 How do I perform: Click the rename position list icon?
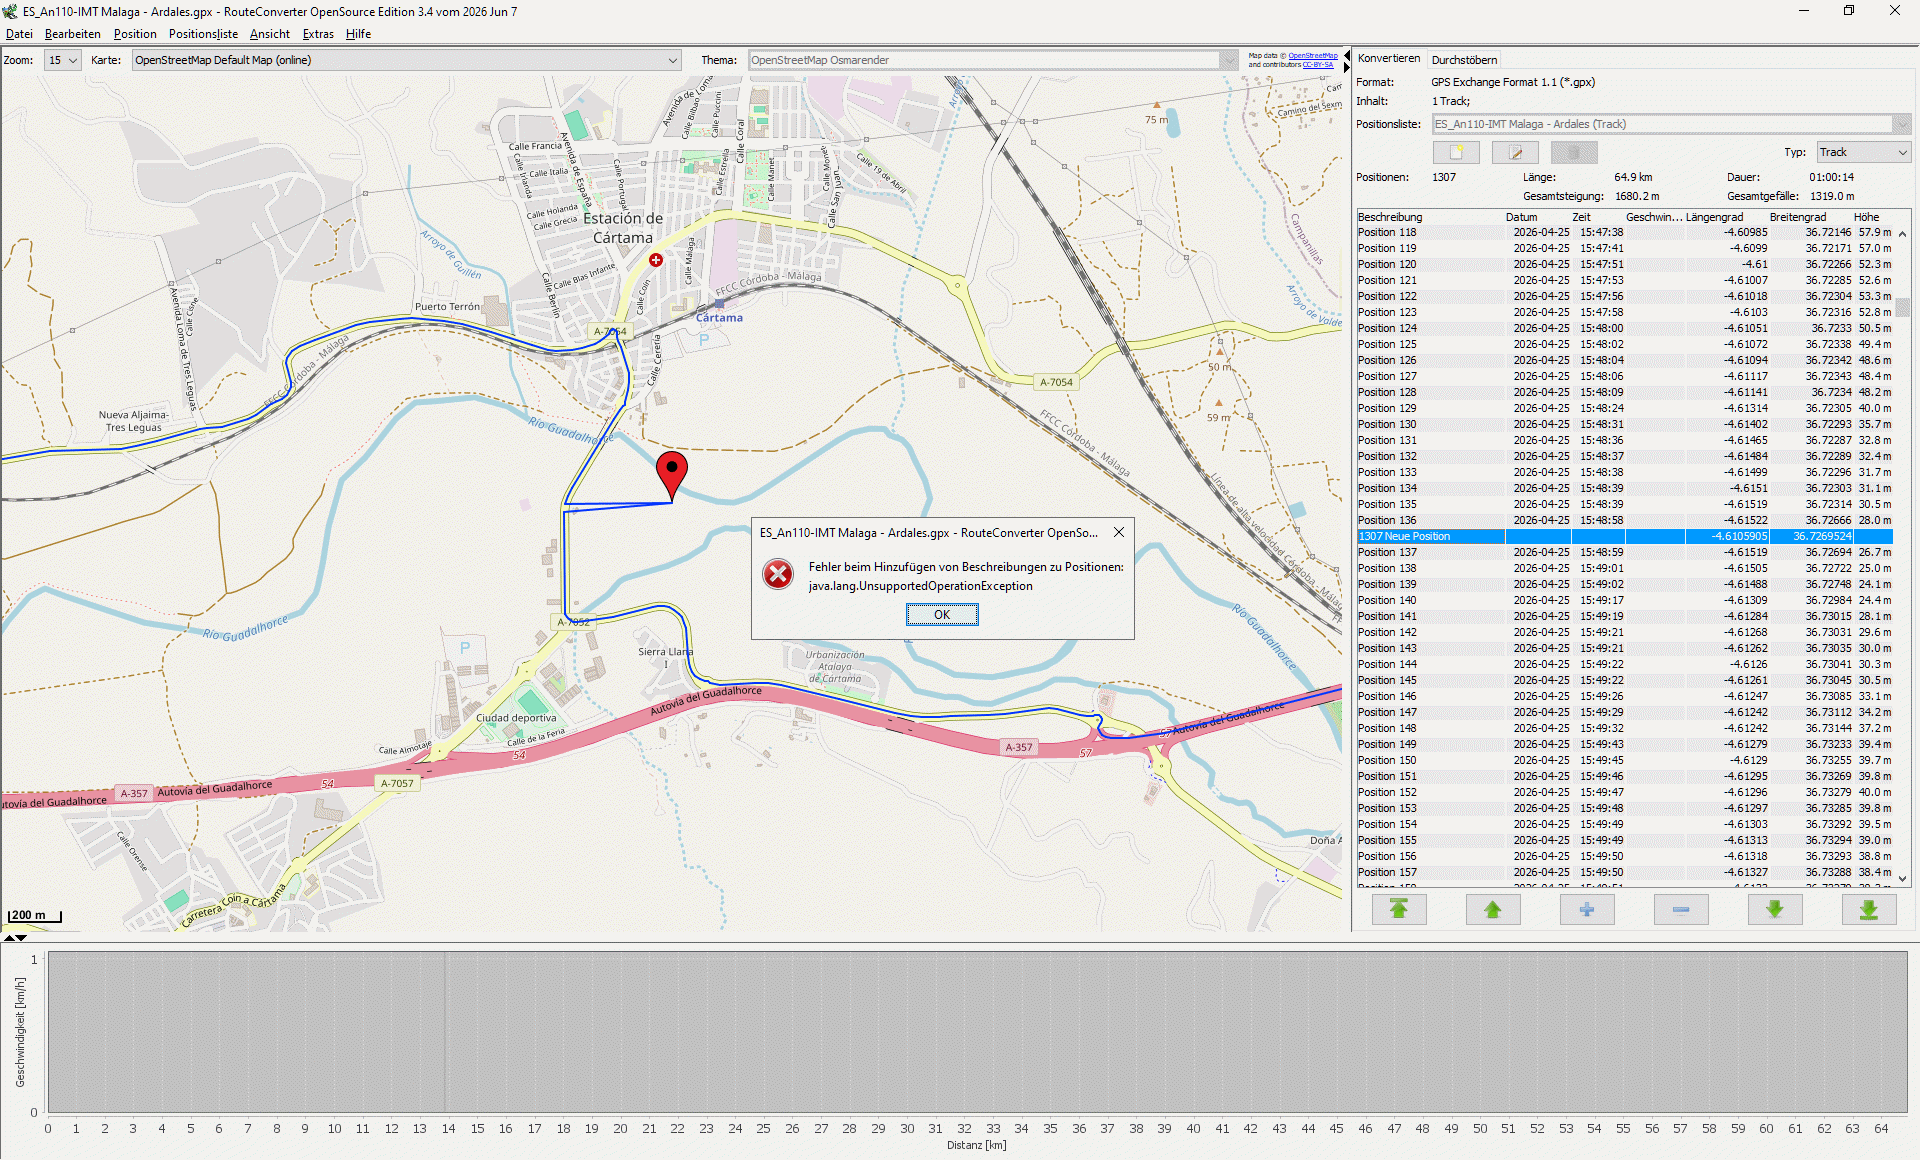(x=1515, y=152)
